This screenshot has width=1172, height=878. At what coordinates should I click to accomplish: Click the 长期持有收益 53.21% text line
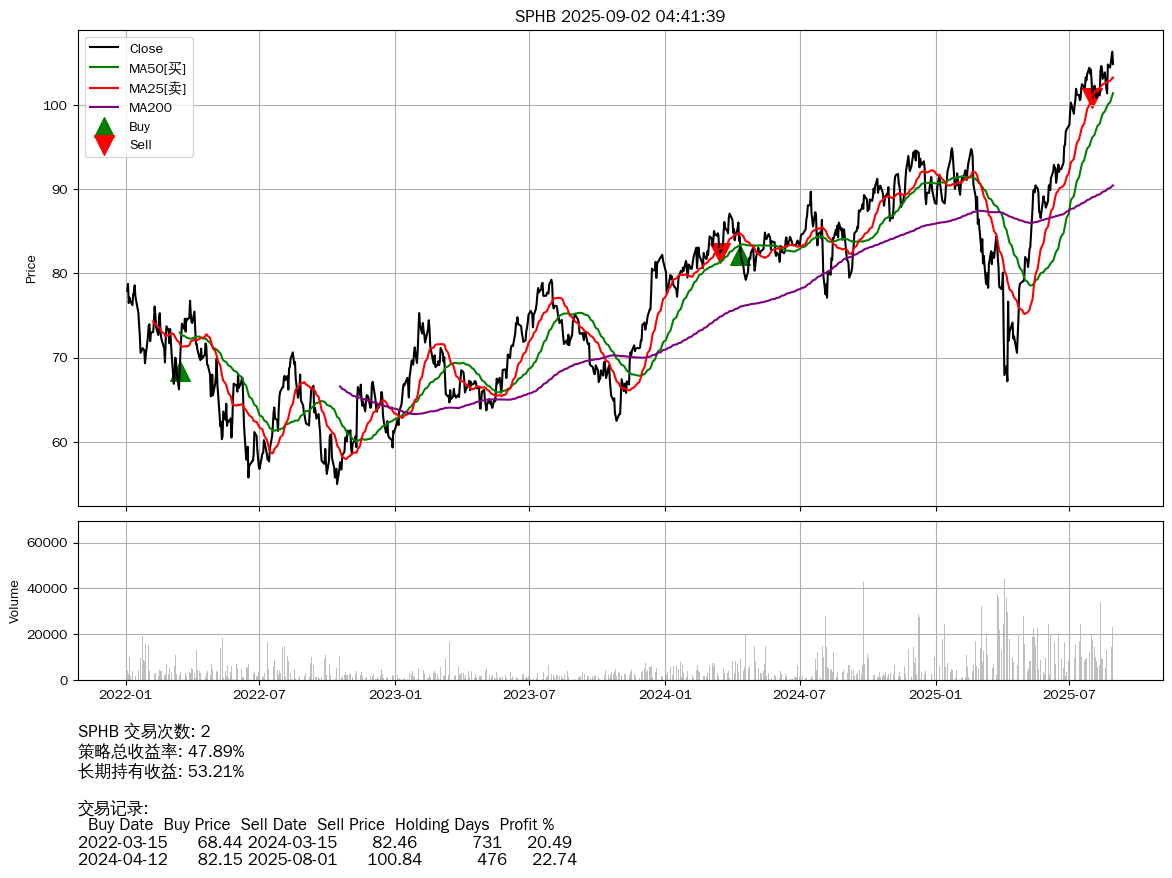click(161, 771)
